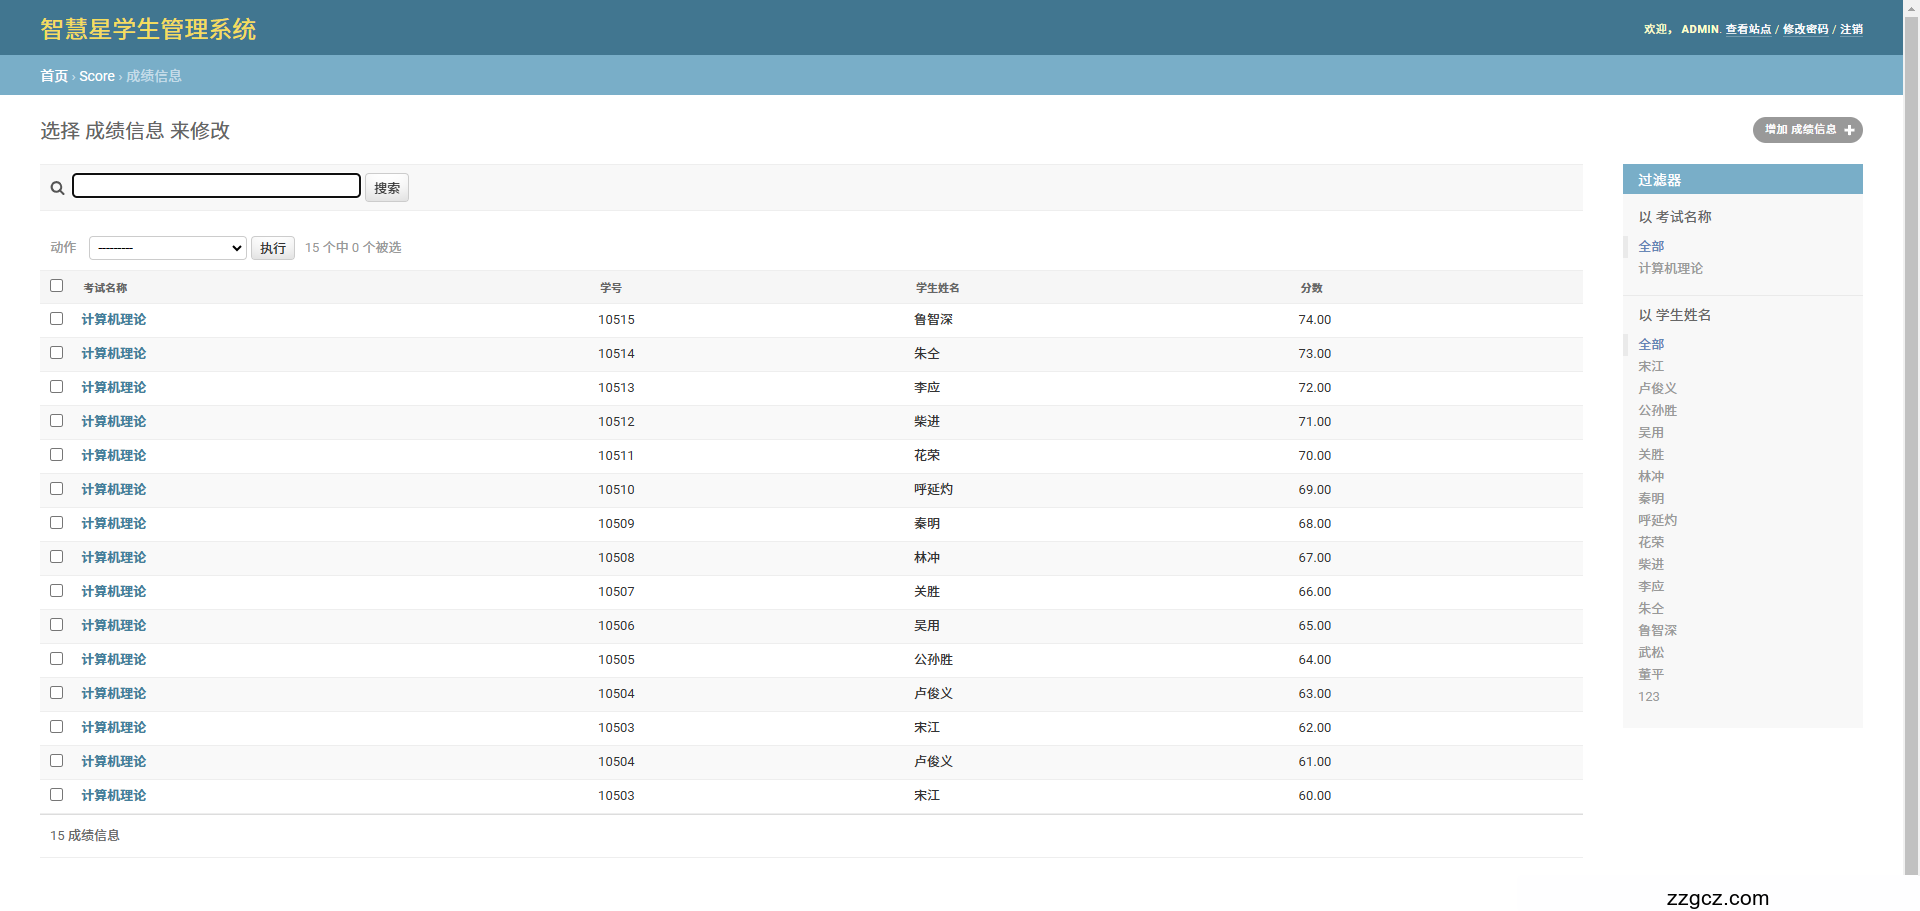Sort by 学号 column header
The height and width of the screenshot is (911, 1920).
[x=610, y=288]
